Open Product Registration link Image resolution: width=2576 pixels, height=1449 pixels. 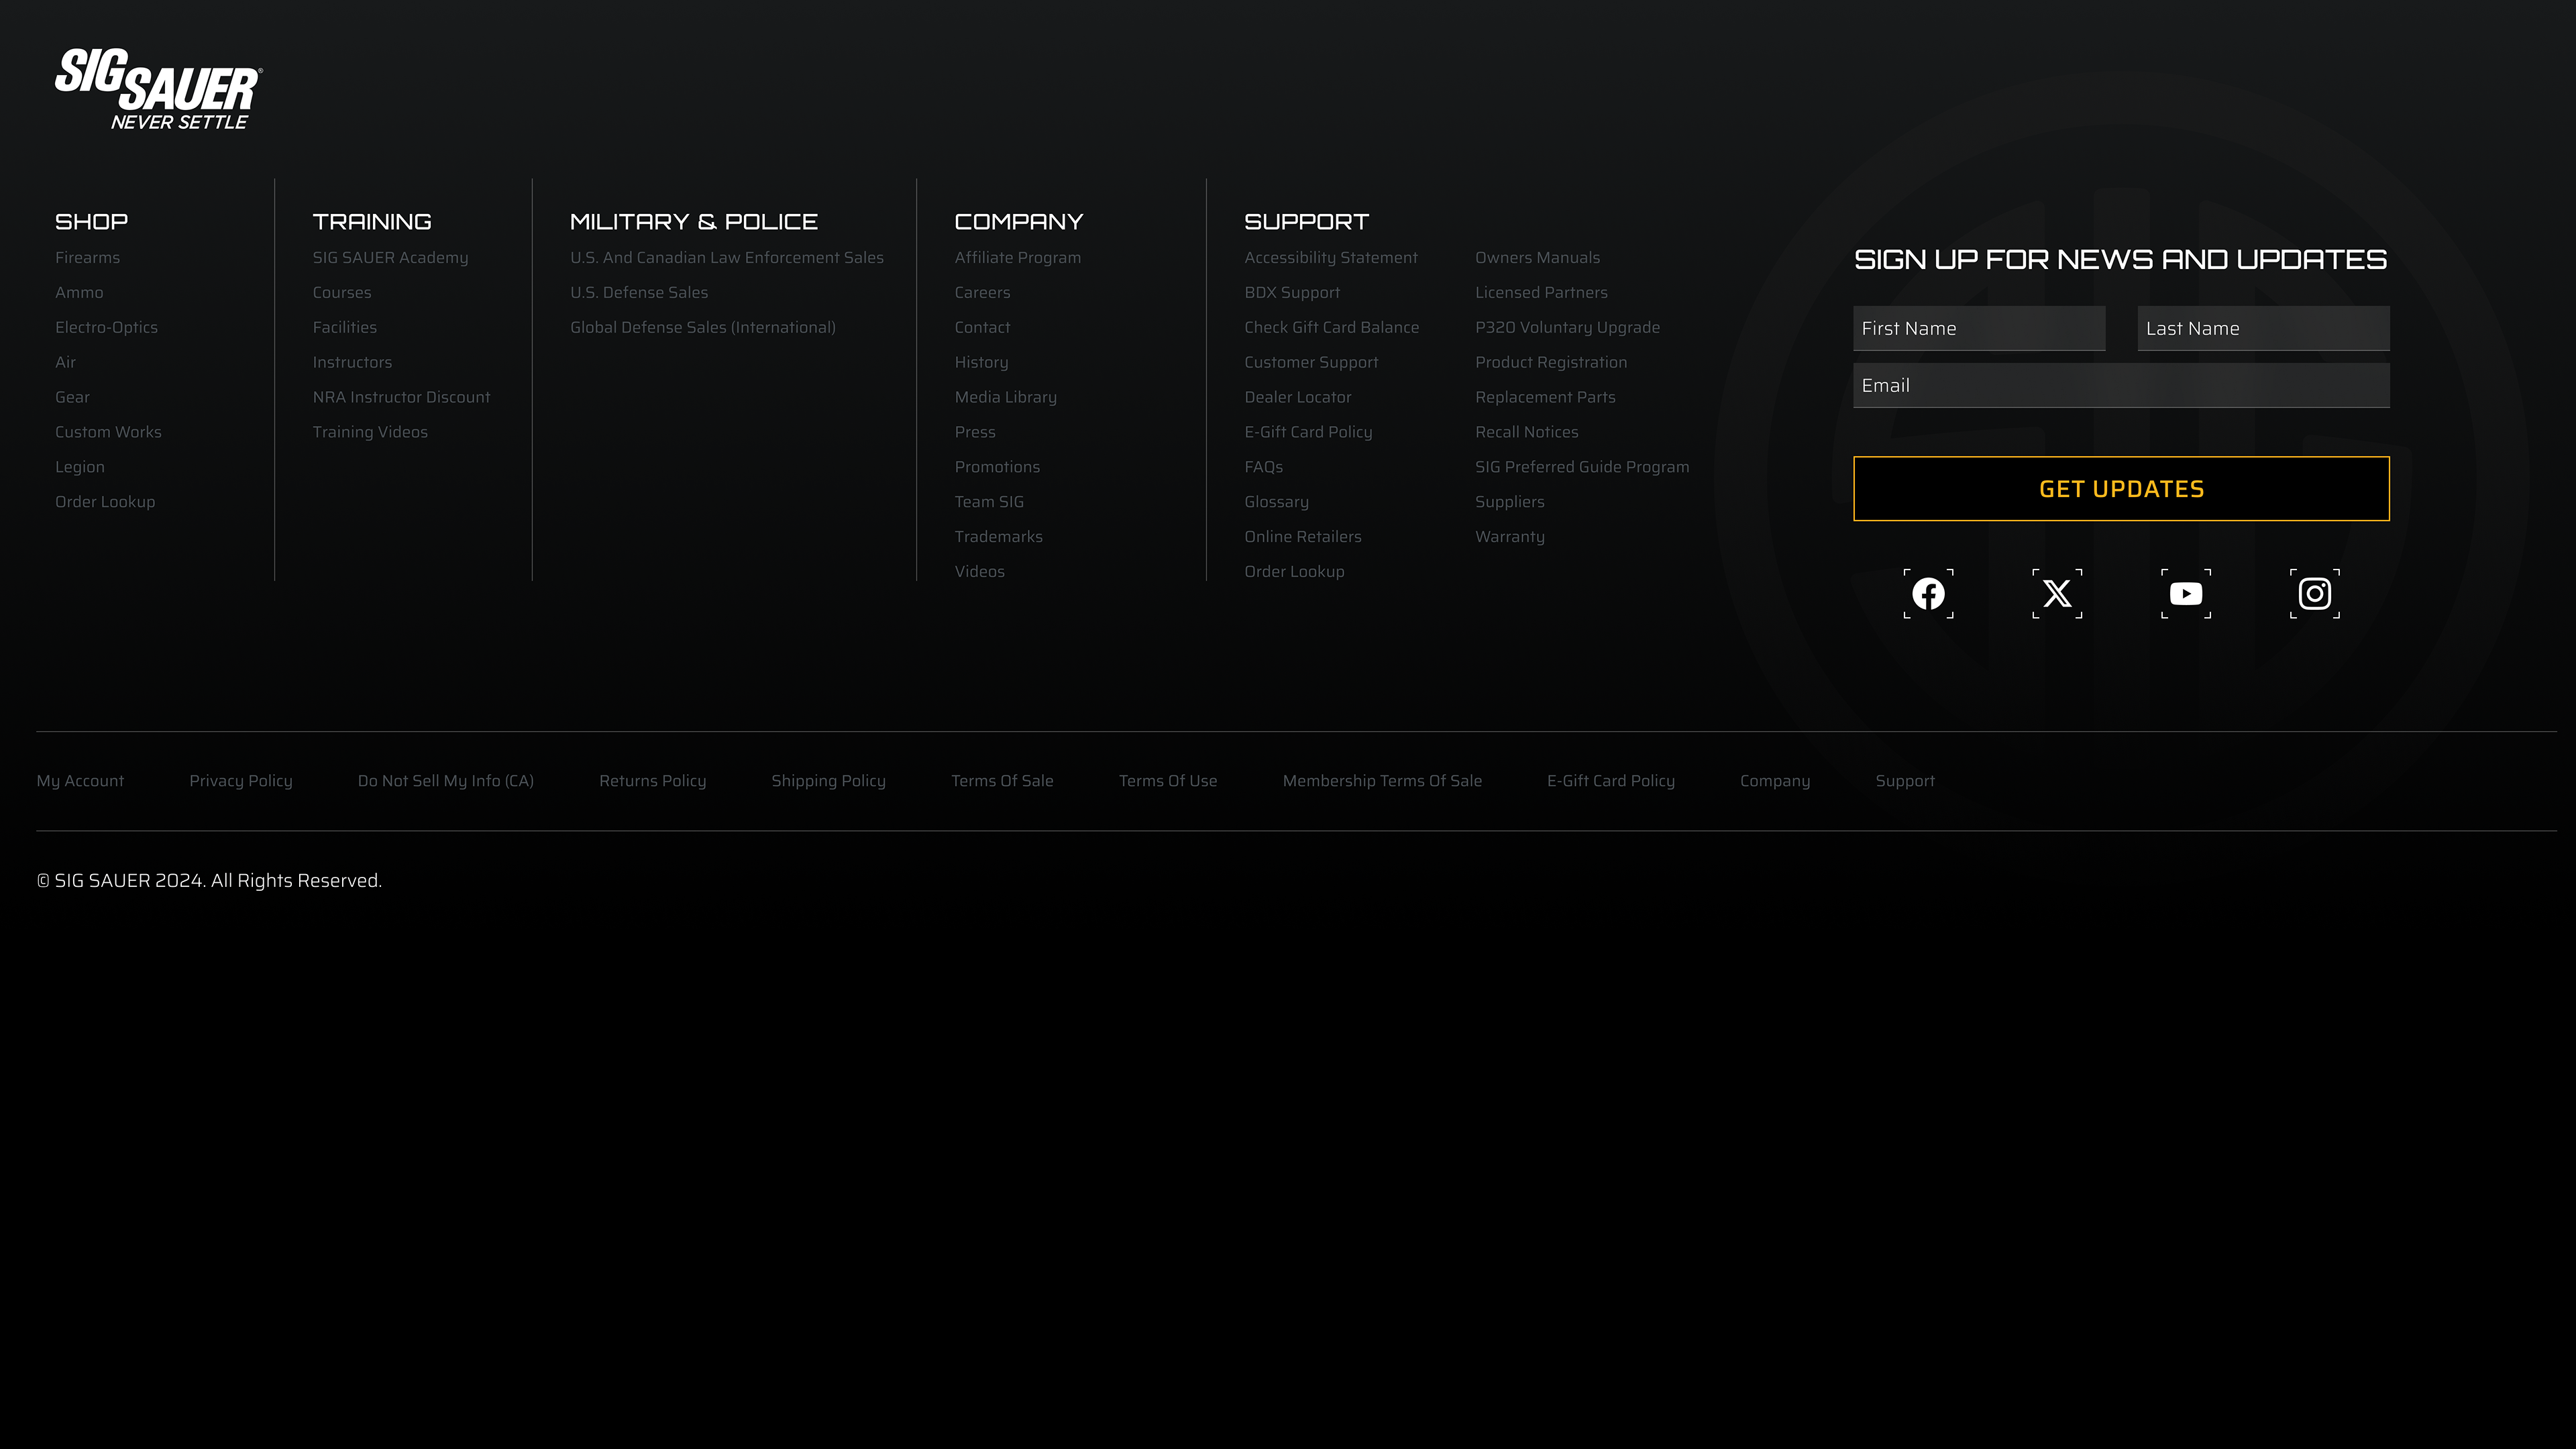click(1551, 363)
